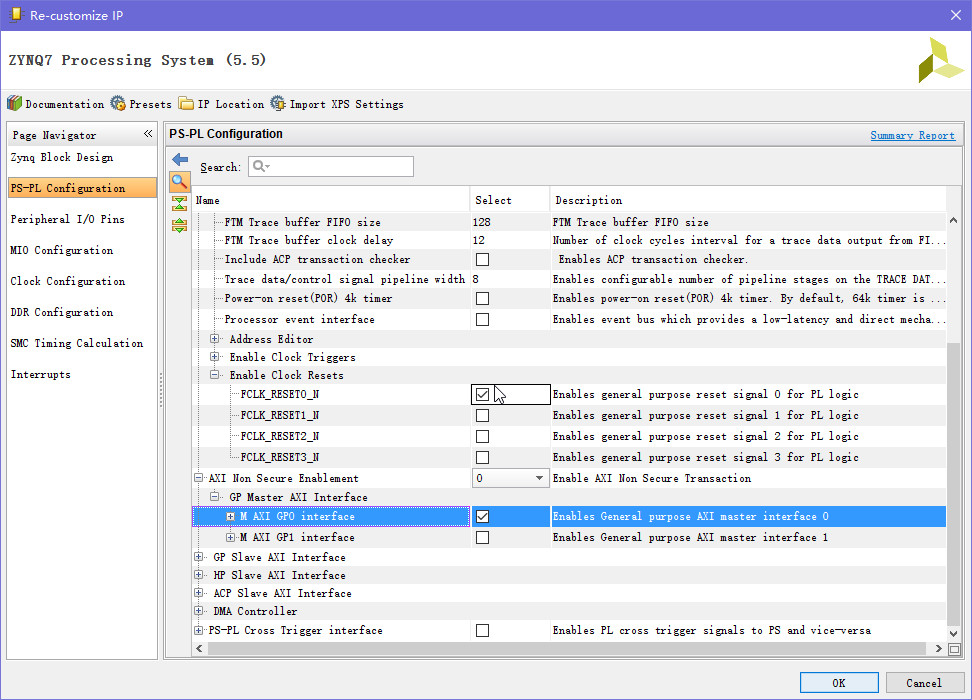Enable Processor event interface checkbox
972x700 pixels.
tap(482, 319)
